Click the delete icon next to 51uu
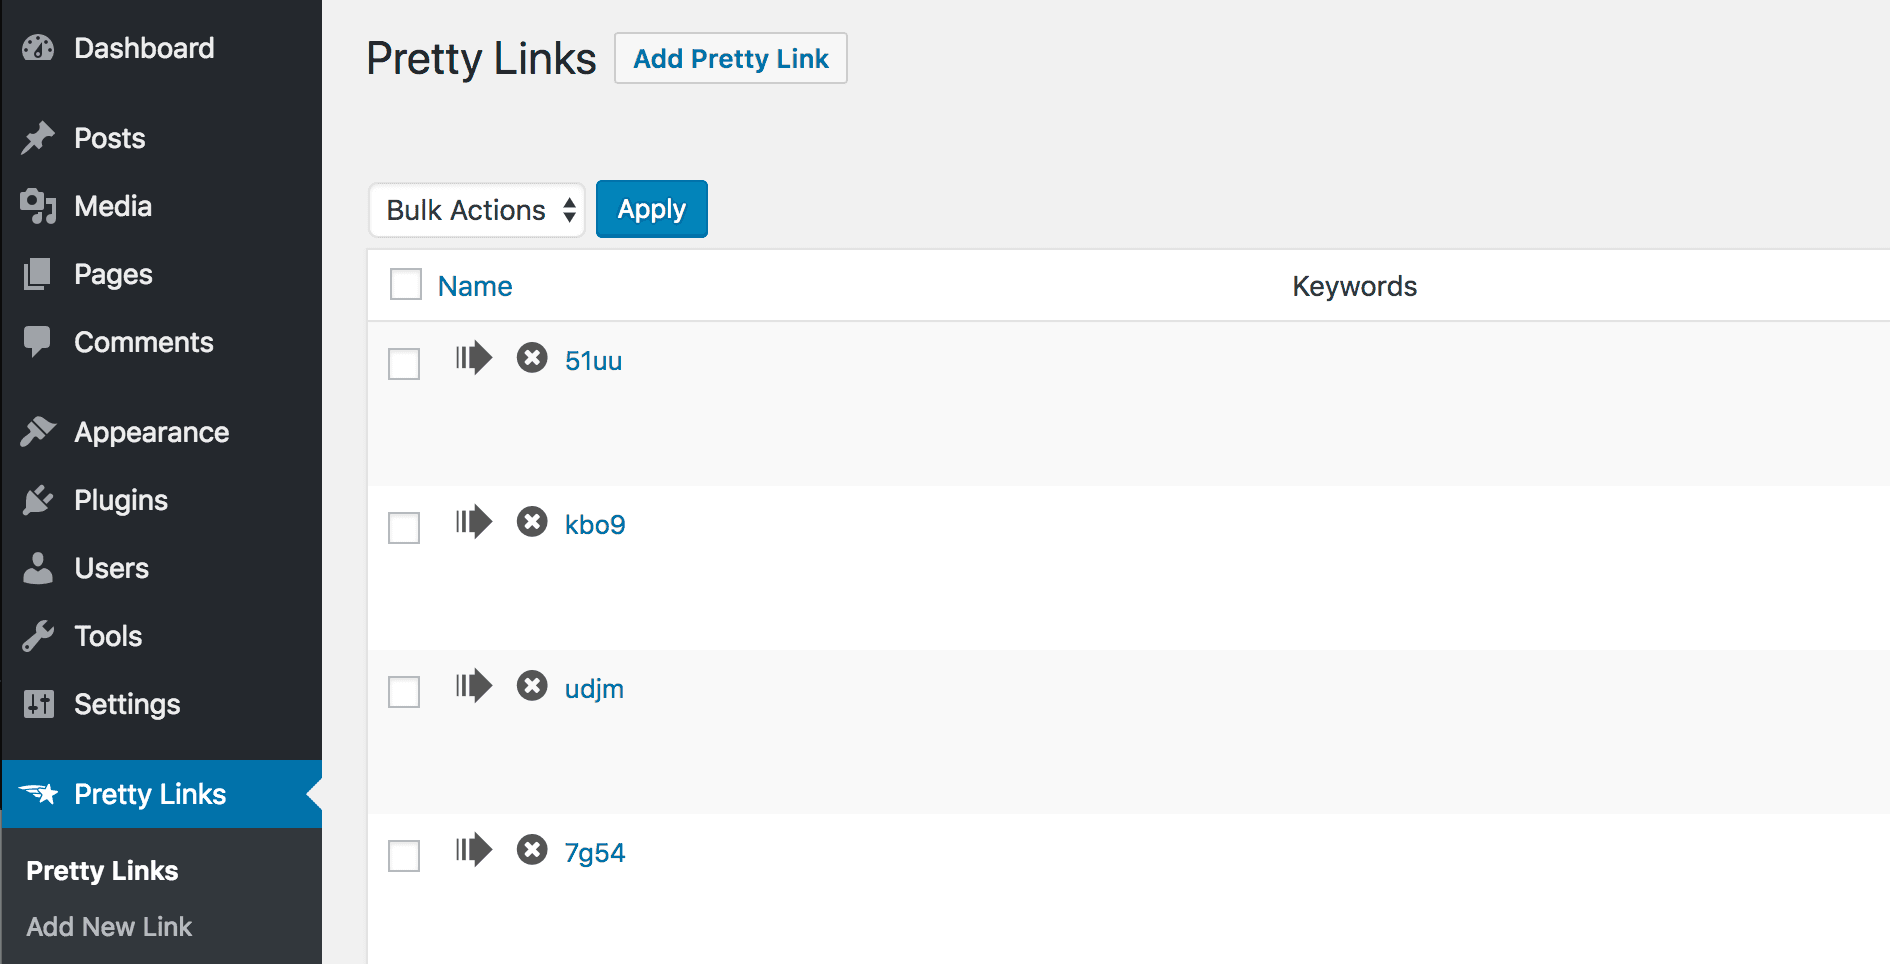The height and width of the screenshot is (964, 1890). (x=531, y=357)
